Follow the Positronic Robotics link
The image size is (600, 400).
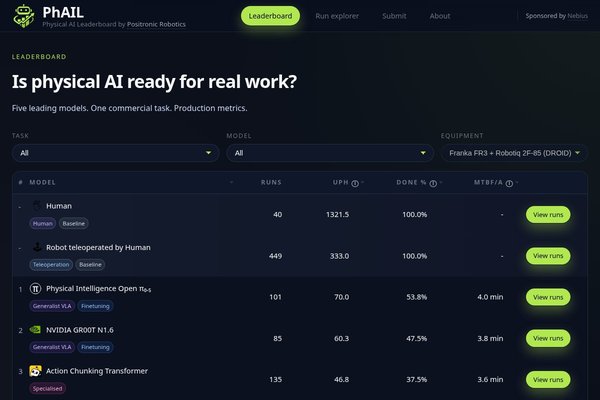(156, 24)
